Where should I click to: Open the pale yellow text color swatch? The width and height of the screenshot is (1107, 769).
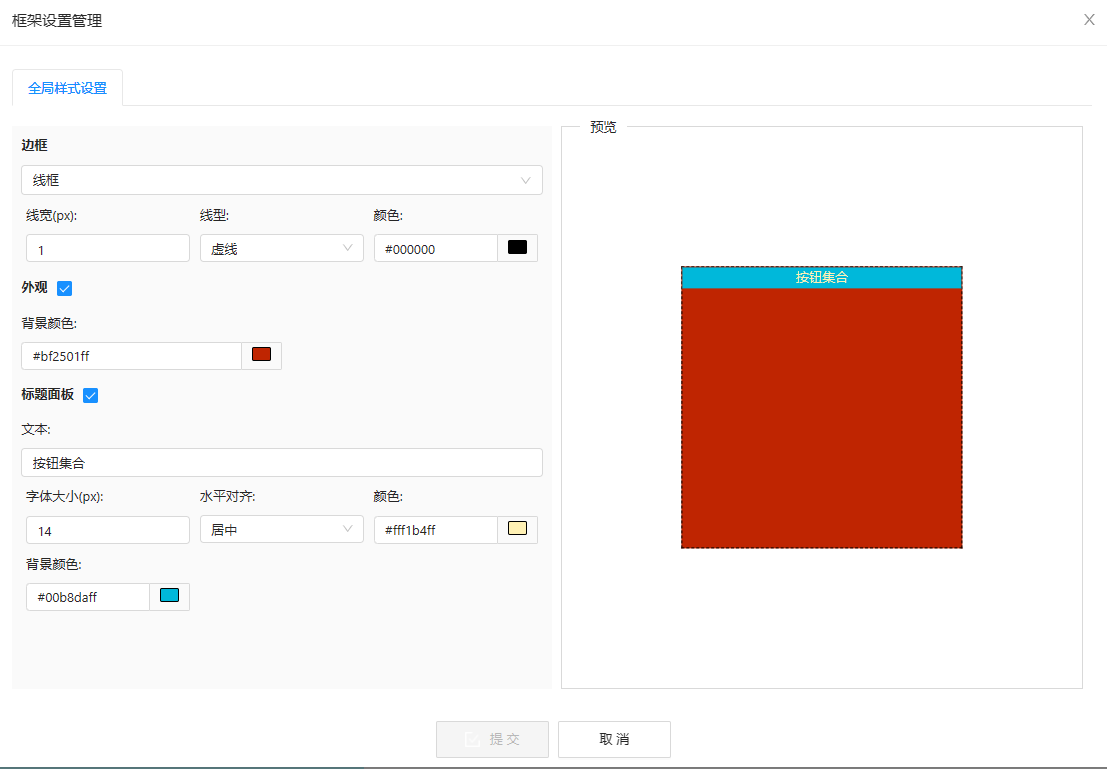click(x=517, y=529)
